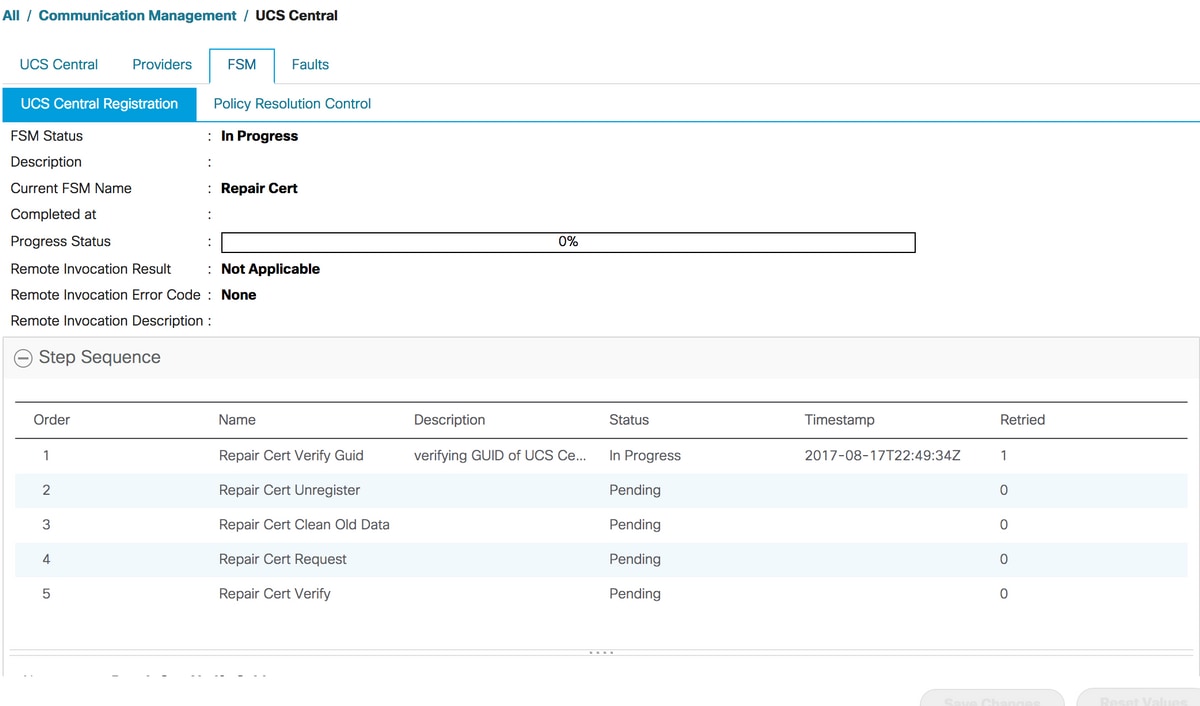Open the Policy Resolution Control subtab

291,103
